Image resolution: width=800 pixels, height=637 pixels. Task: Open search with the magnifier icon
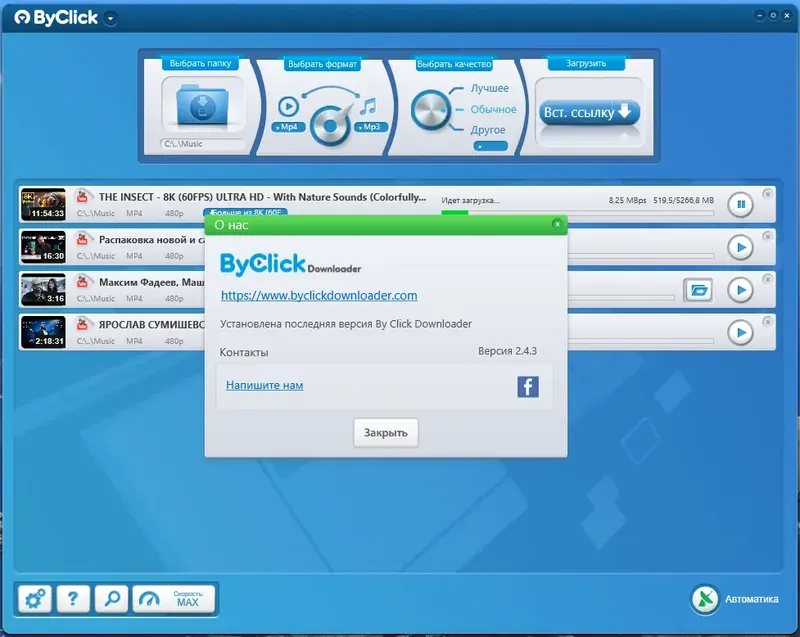click(x=111, y=599)
